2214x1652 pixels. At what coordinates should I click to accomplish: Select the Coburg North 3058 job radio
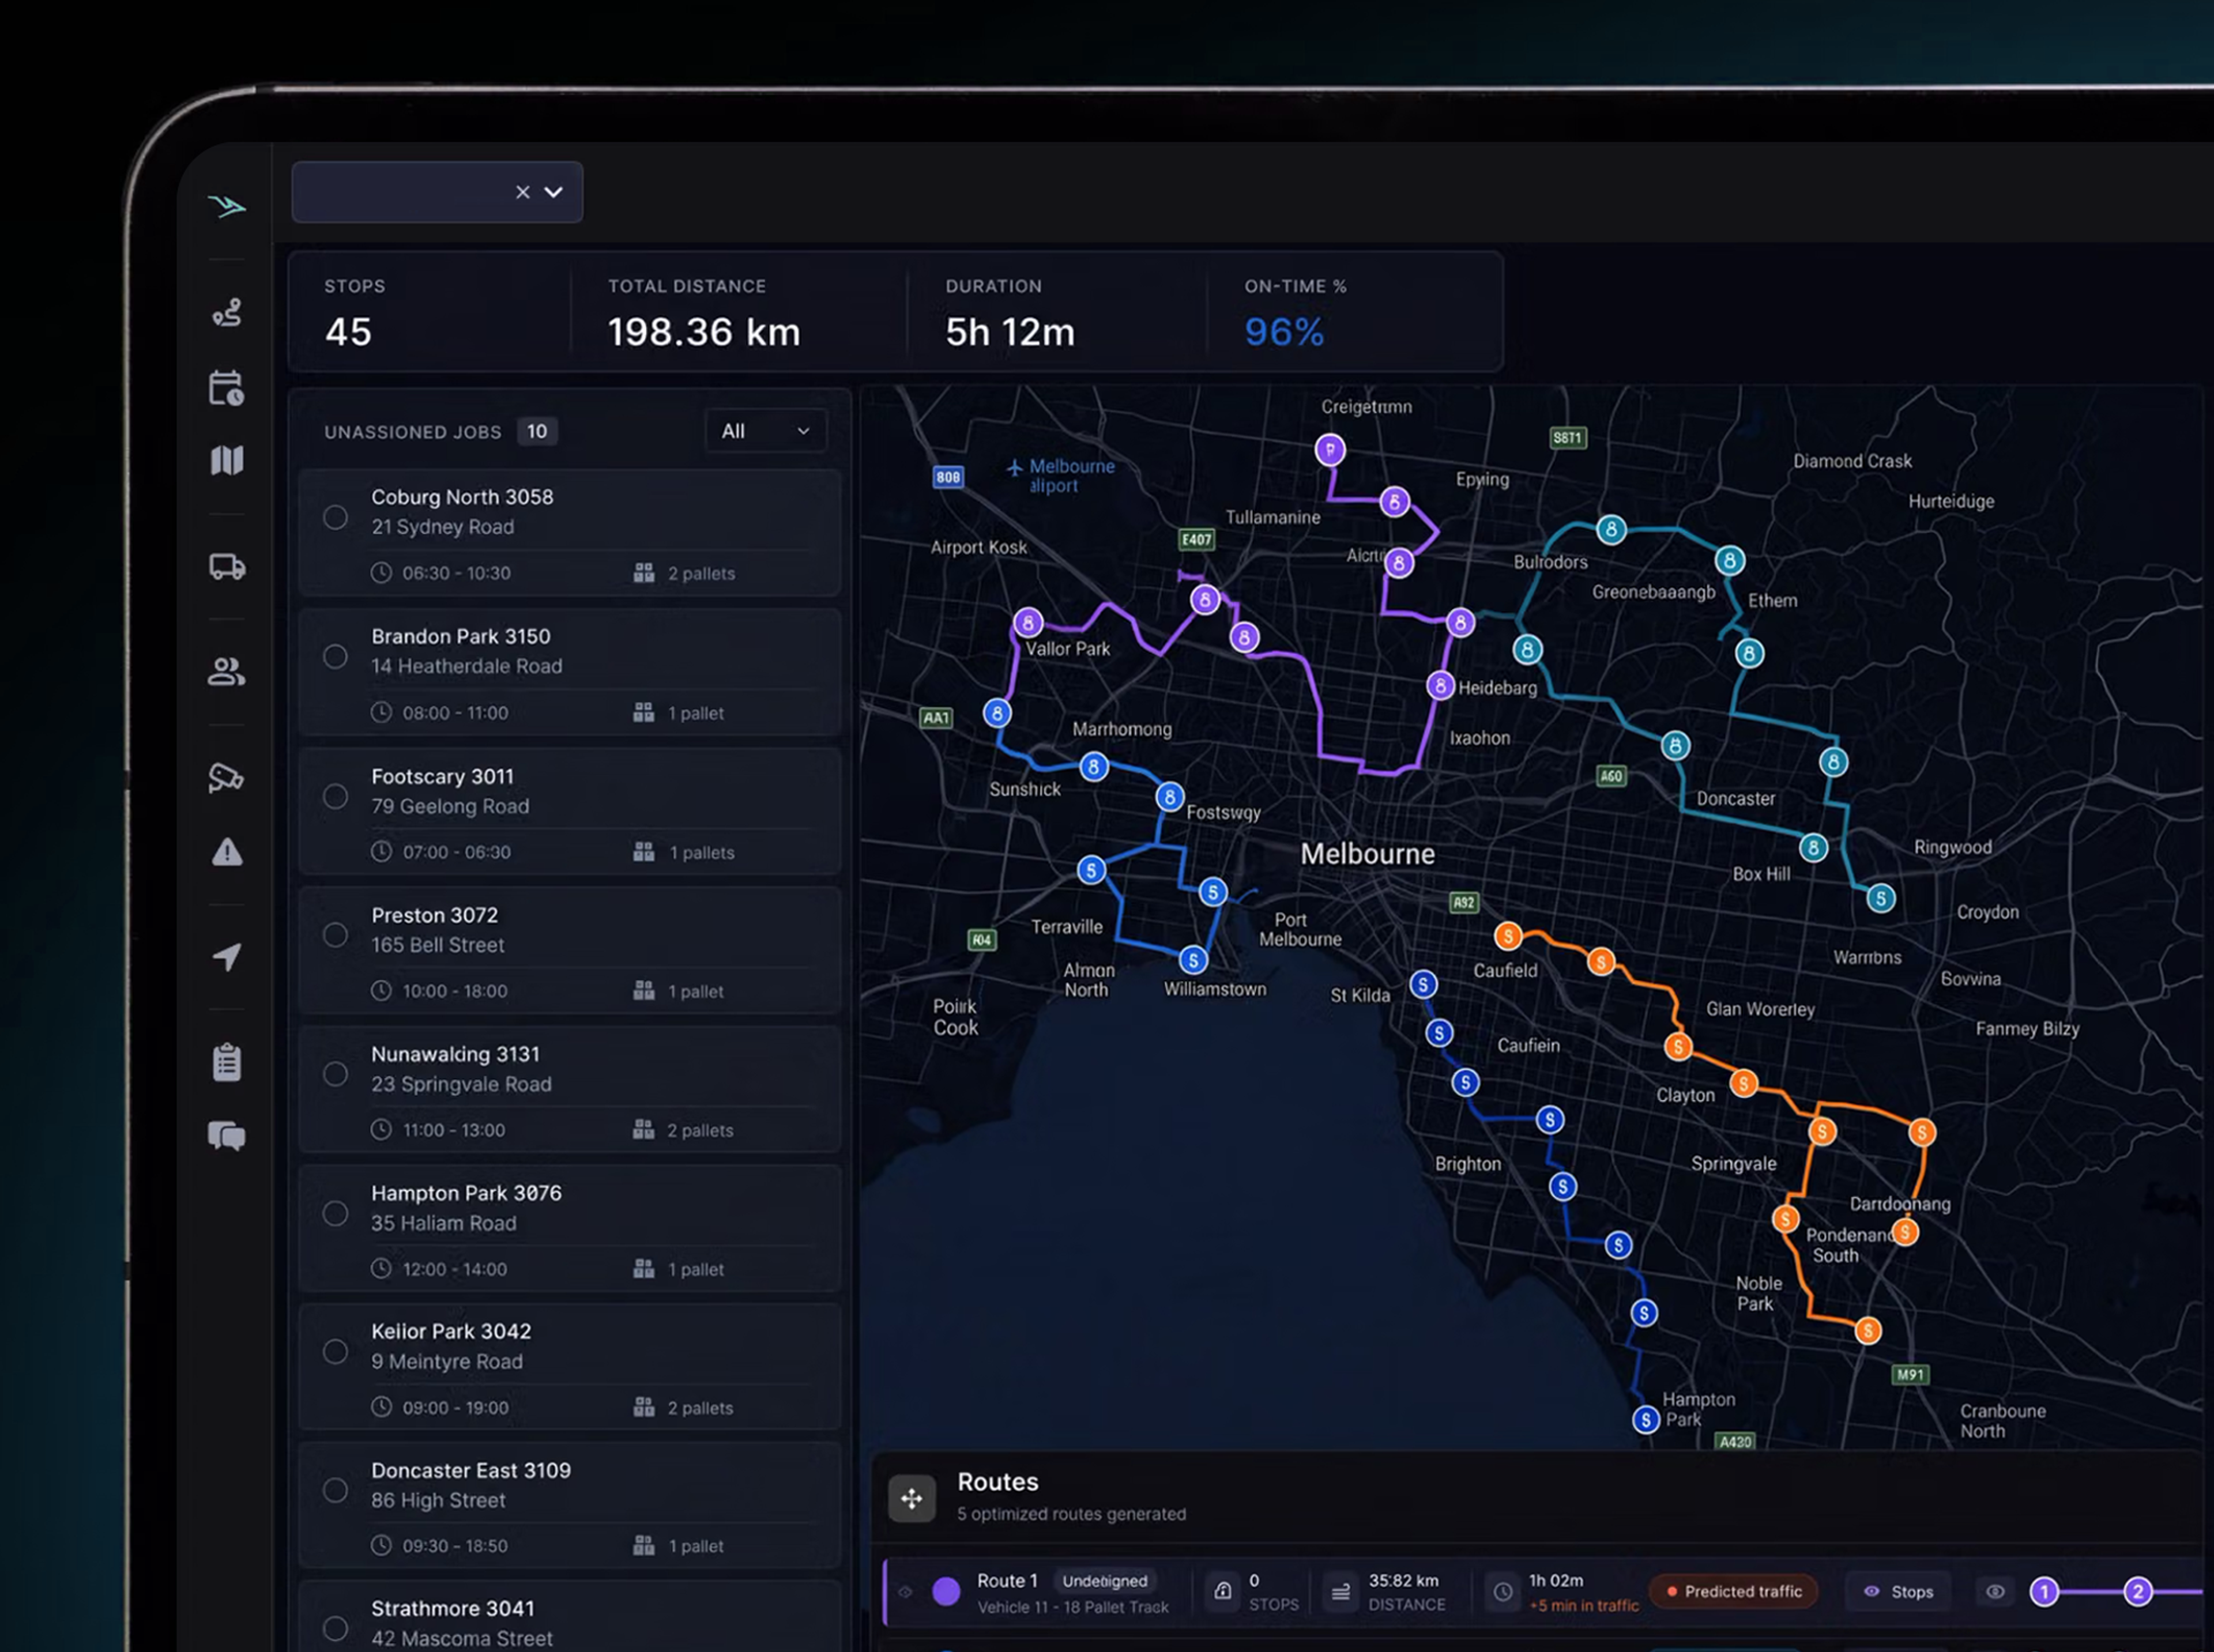(336, 517)
